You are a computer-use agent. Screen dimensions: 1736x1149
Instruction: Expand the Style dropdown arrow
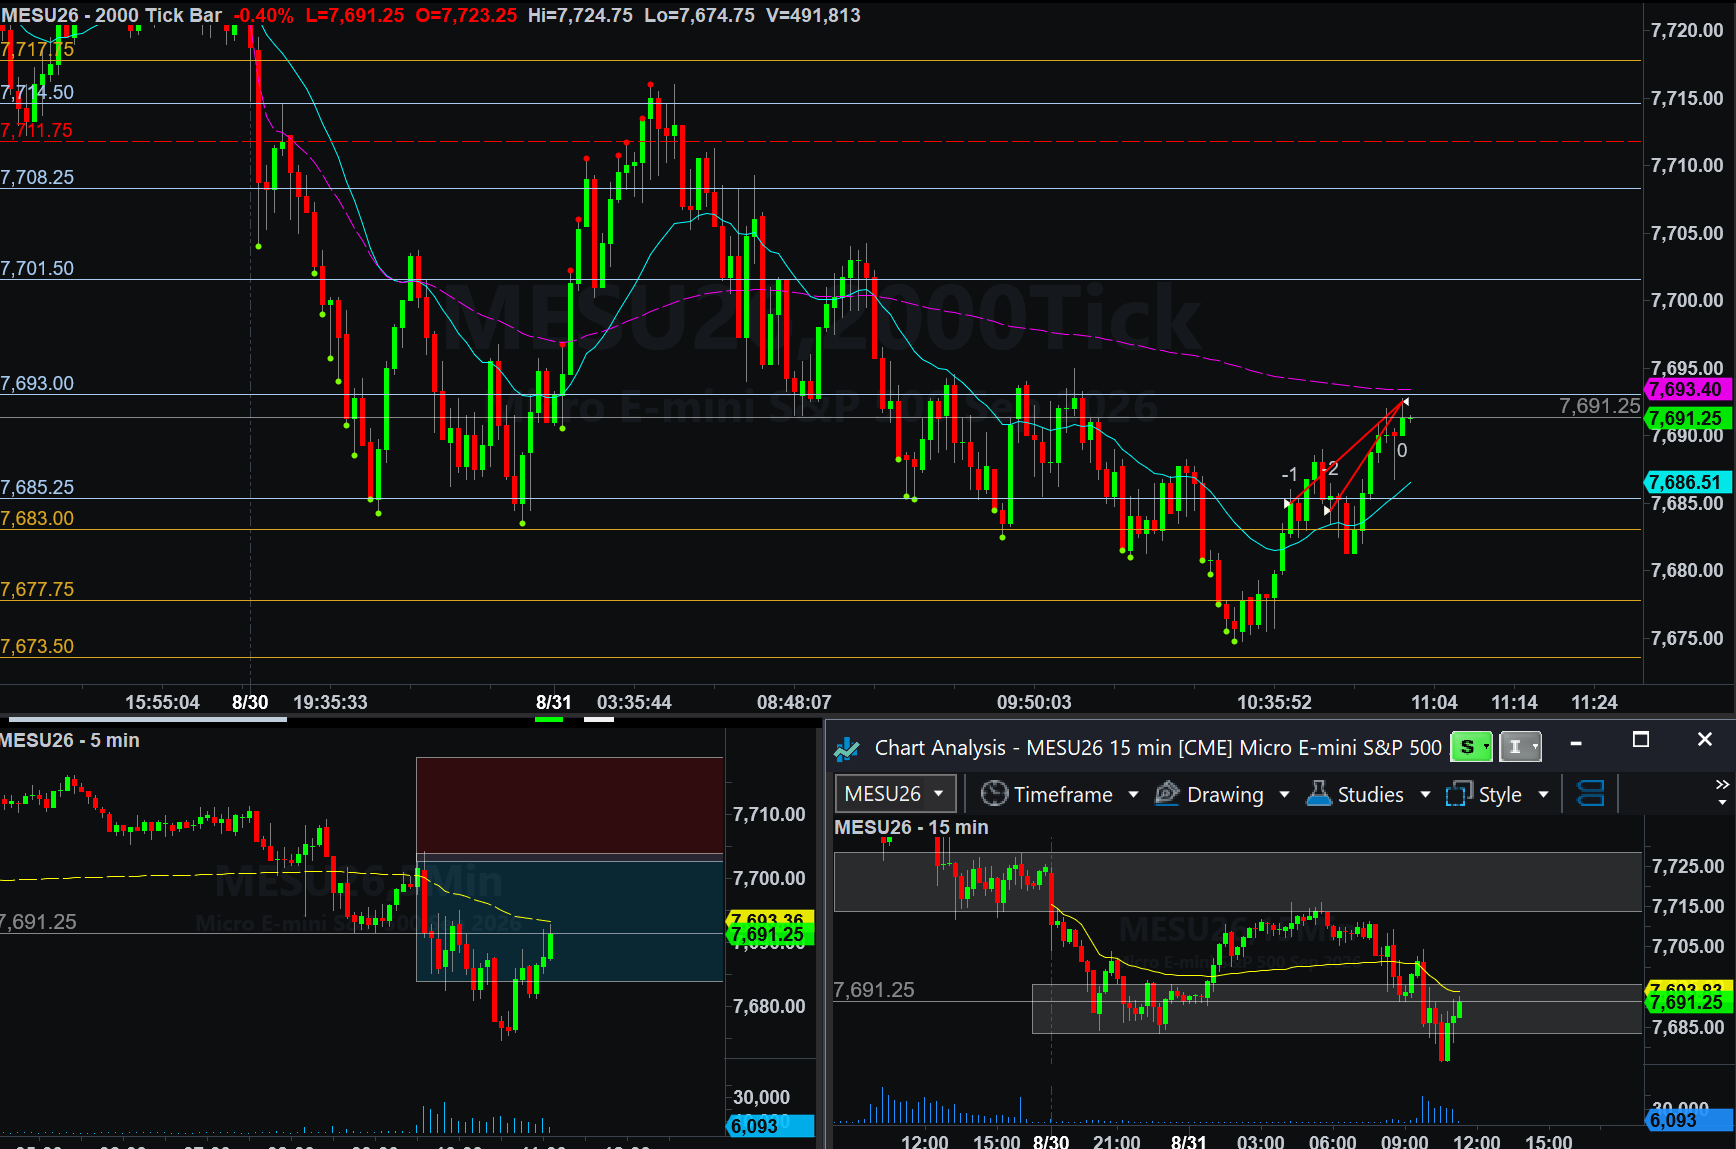[x=1543, y=795]
